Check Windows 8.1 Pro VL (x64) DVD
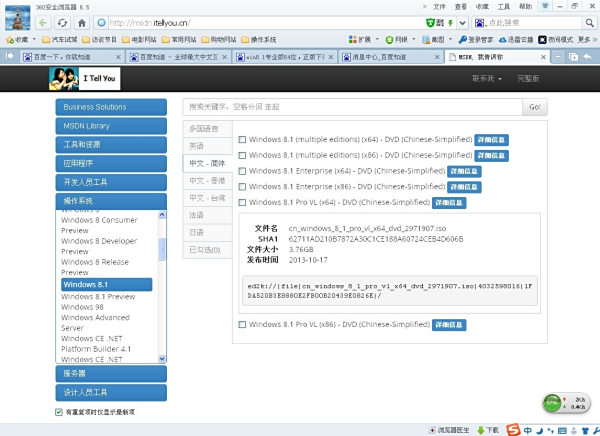This screenshot has width=600, height=436. coord(242,202)
